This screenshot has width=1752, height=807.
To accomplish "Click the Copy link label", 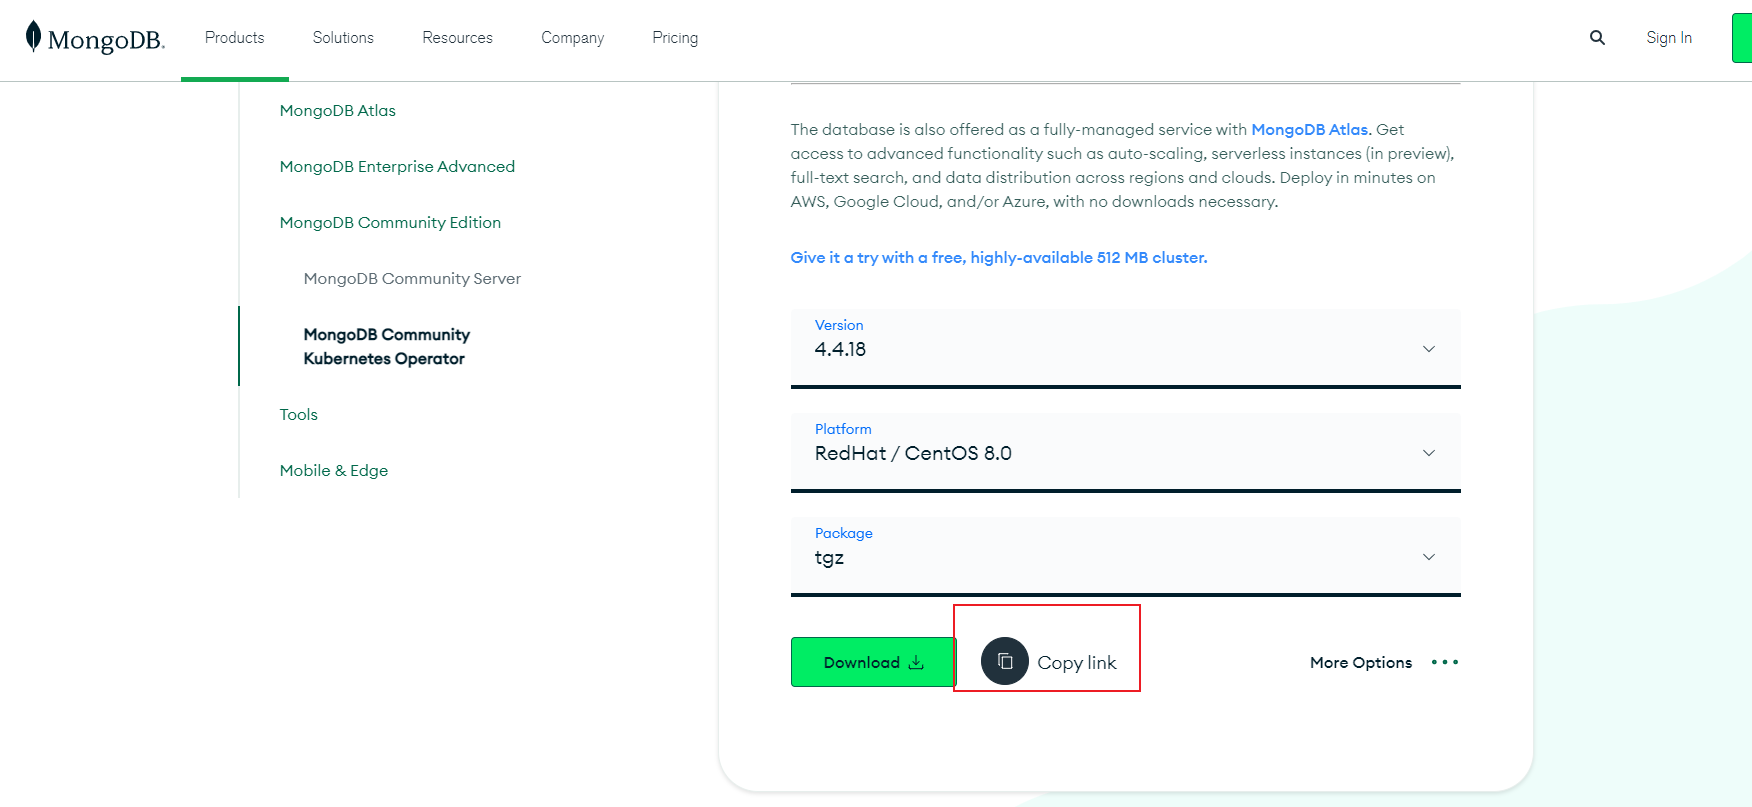I will (x=1077, y=662).
